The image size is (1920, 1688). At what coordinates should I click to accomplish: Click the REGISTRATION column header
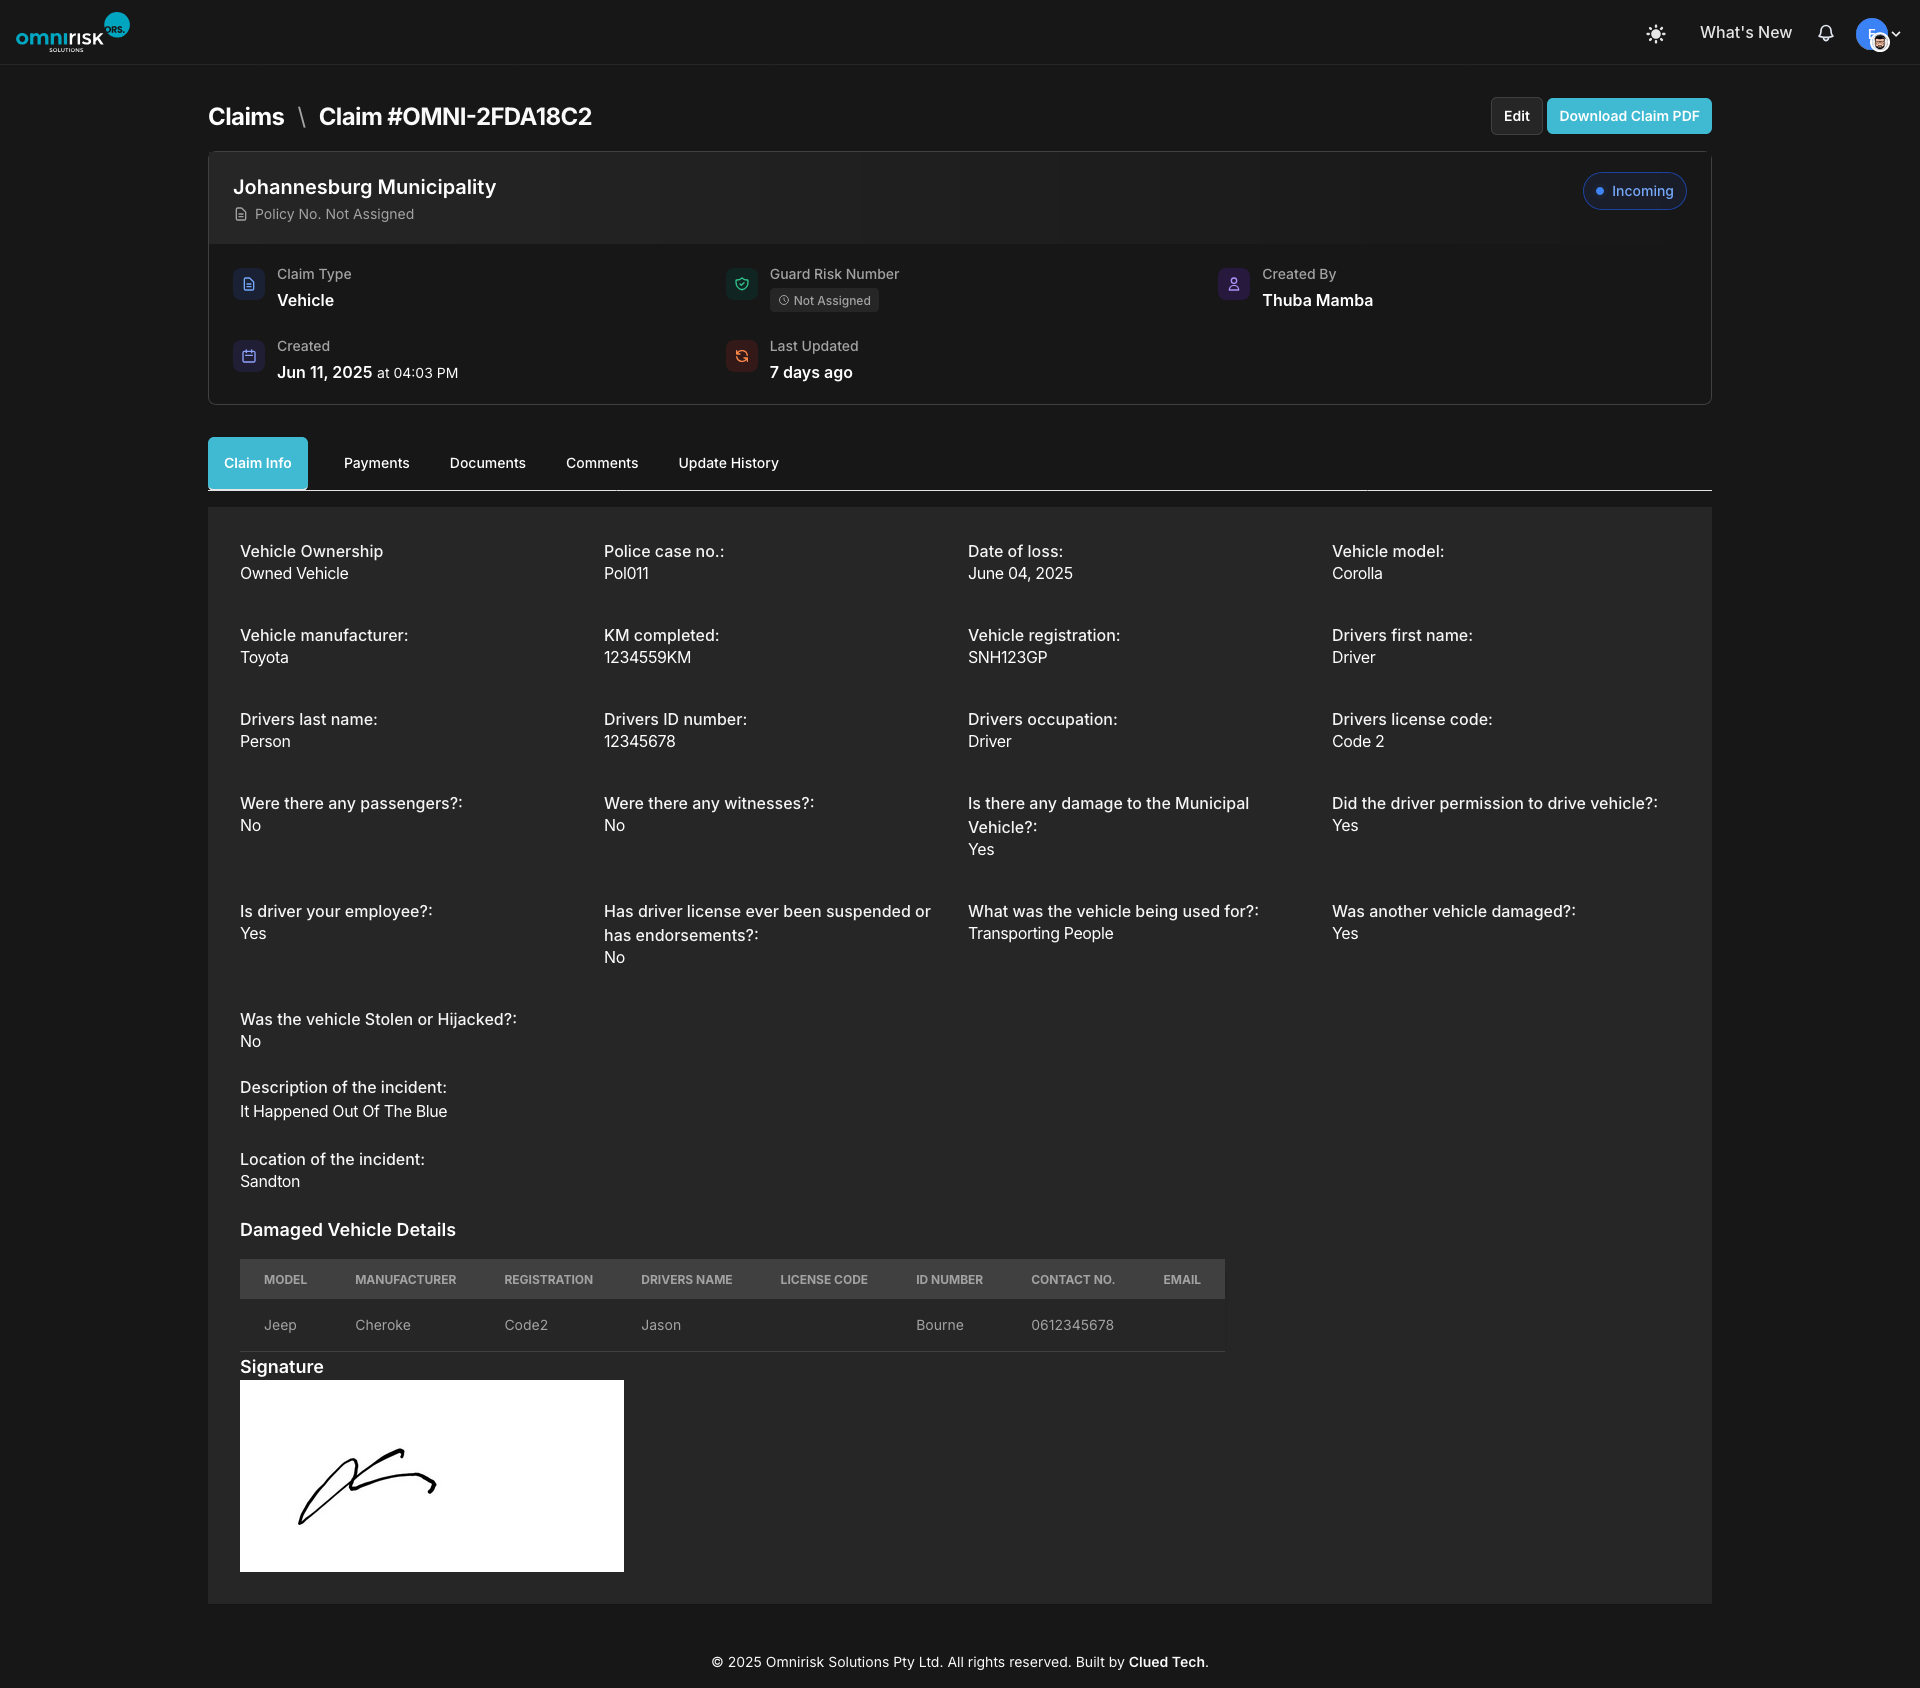[x=548, y=1280]
